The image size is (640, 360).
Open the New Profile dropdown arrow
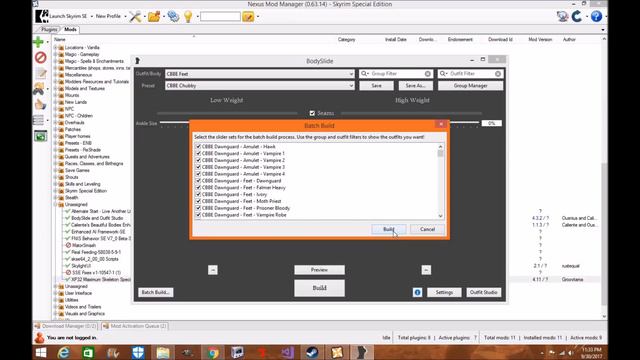click(x=125, y=16)
